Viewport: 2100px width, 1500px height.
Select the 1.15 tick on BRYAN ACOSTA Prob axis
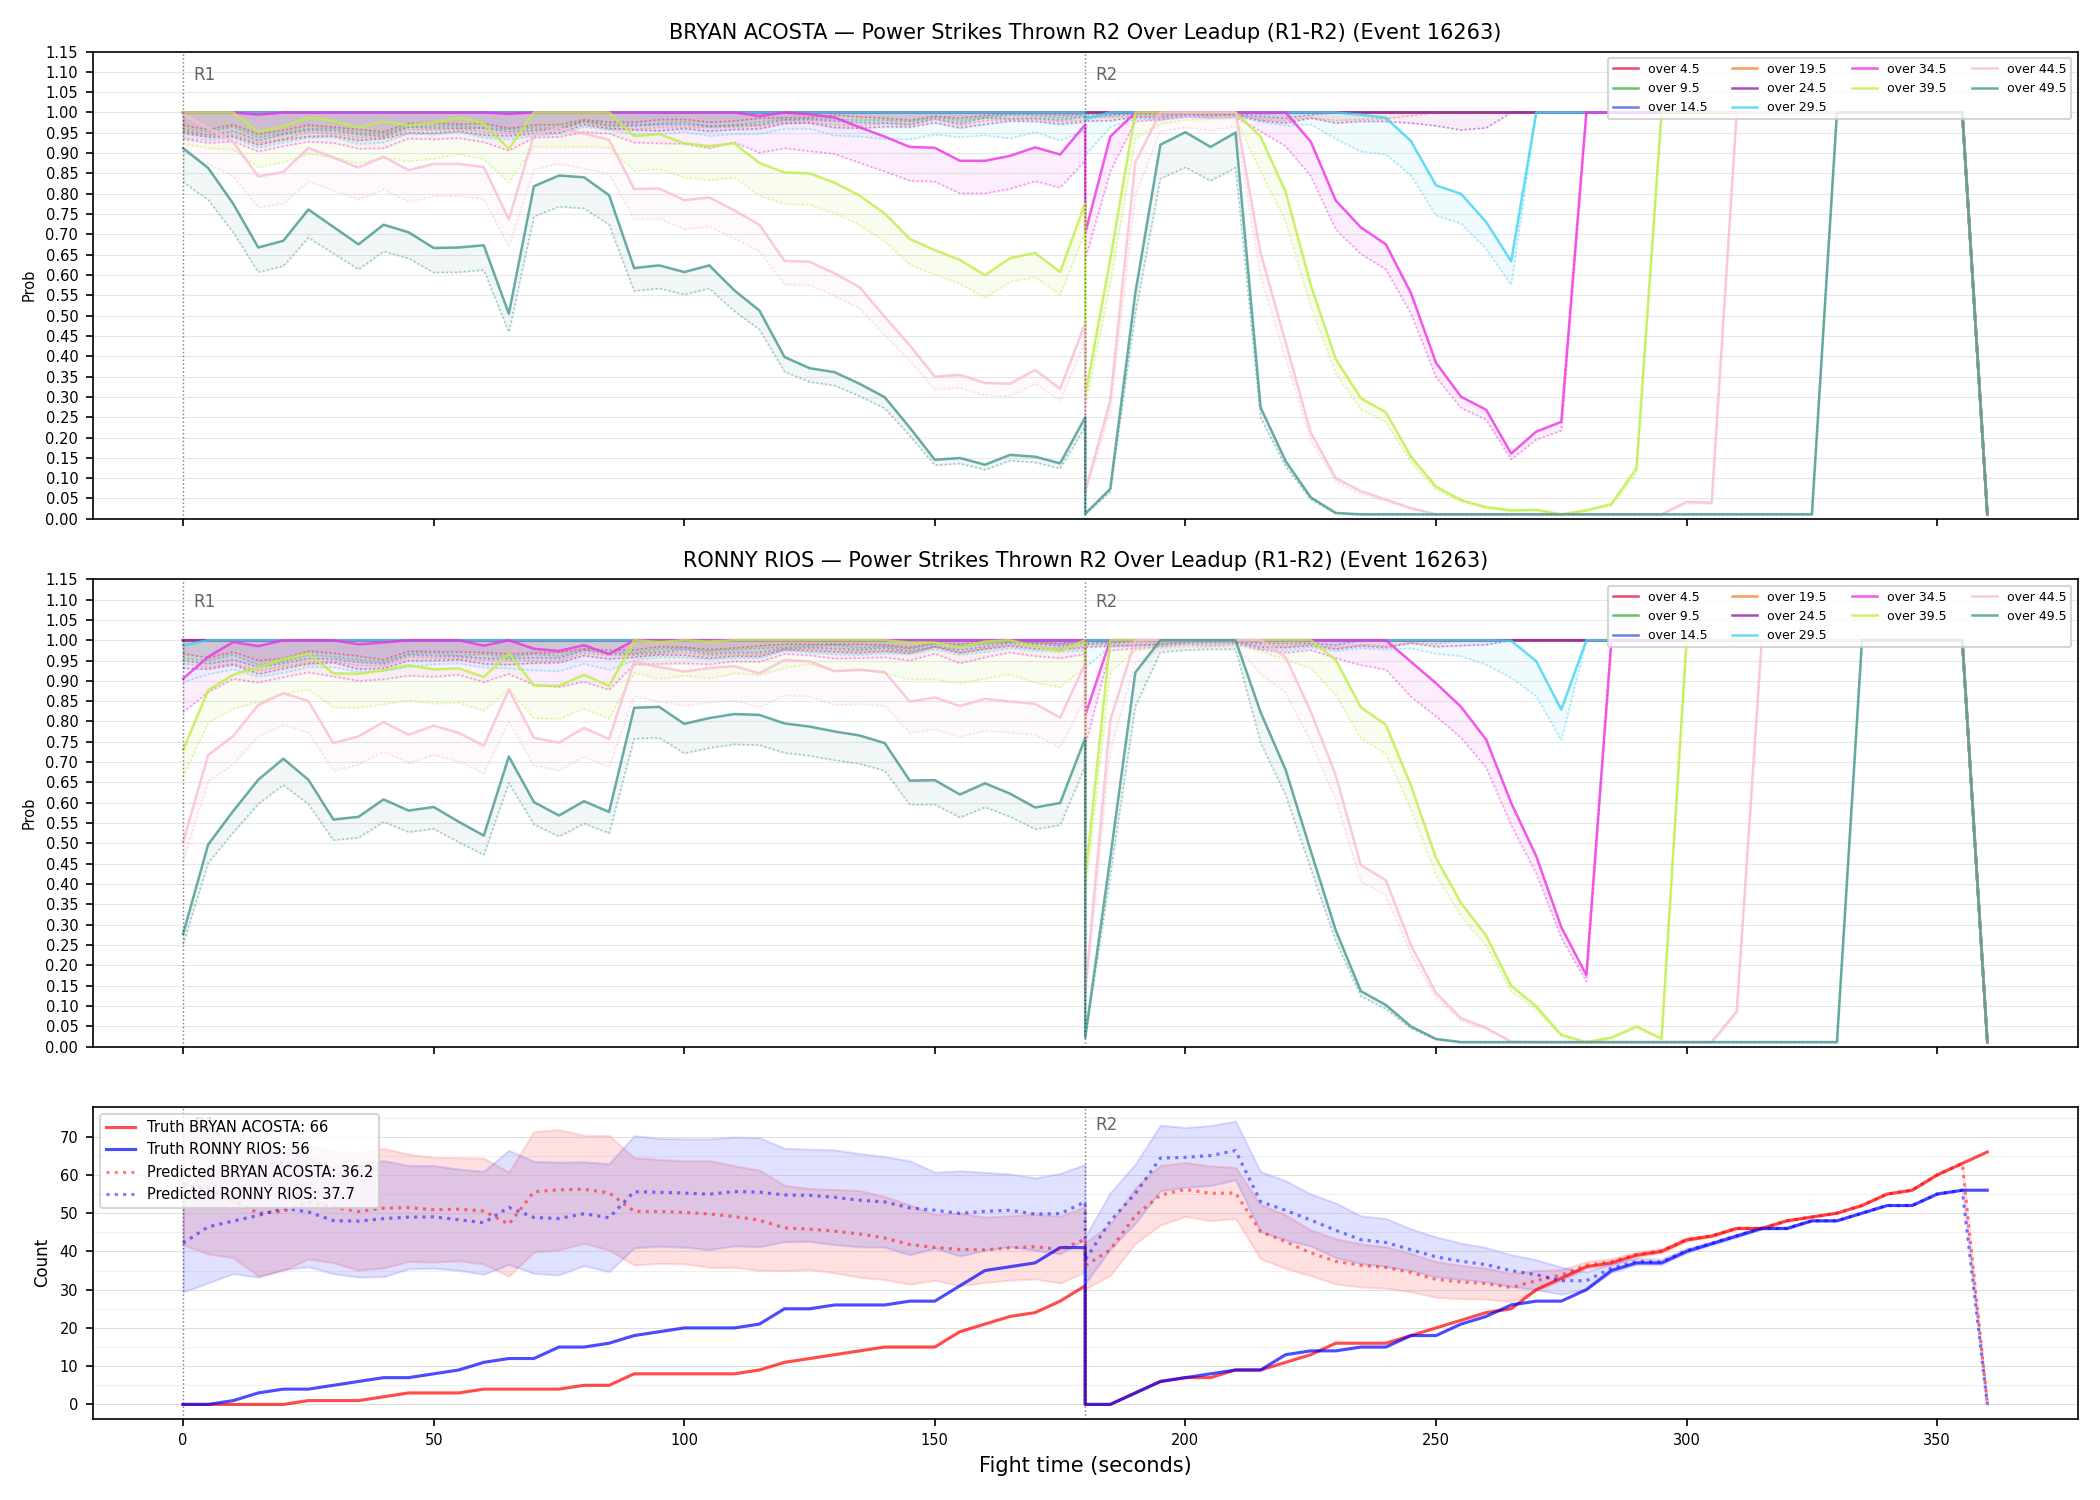pyautogui.click(x=62, y=52)
